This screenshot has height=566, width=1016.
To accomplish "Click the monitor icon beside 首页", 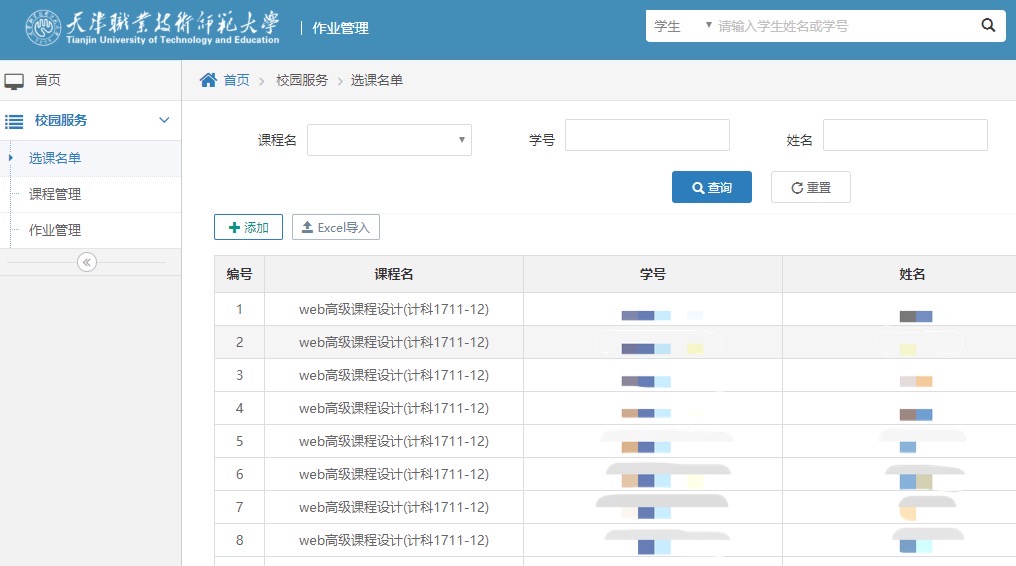I will (14, 81).
